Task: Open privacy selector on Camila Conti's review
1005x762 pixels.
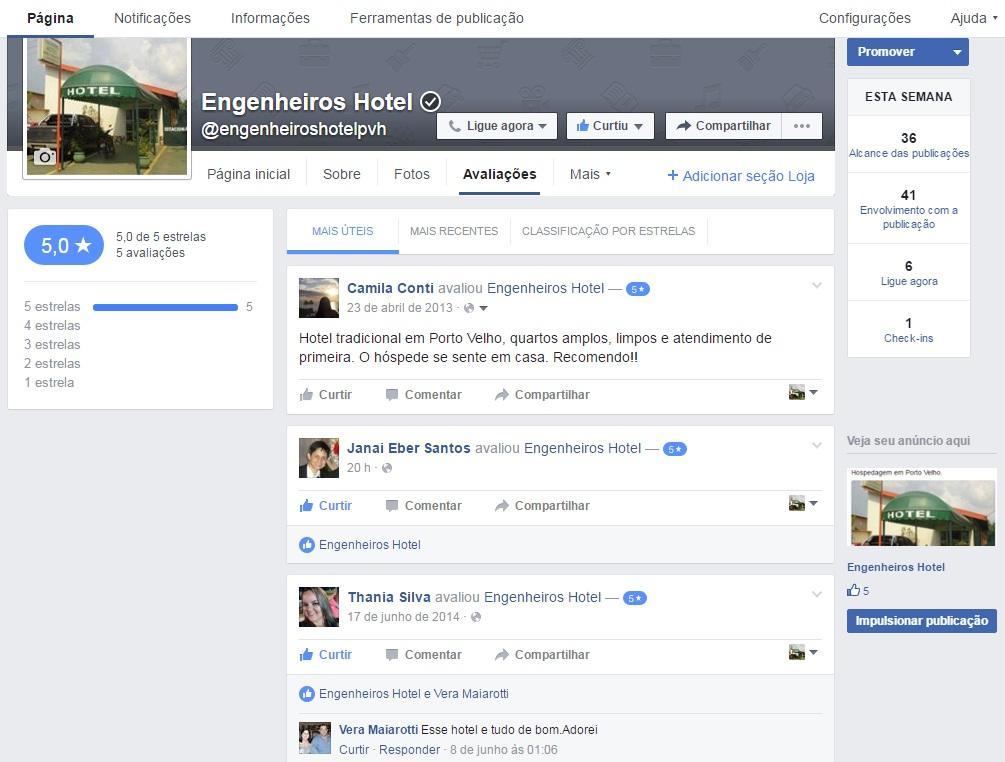Action: tap(476, 308)
